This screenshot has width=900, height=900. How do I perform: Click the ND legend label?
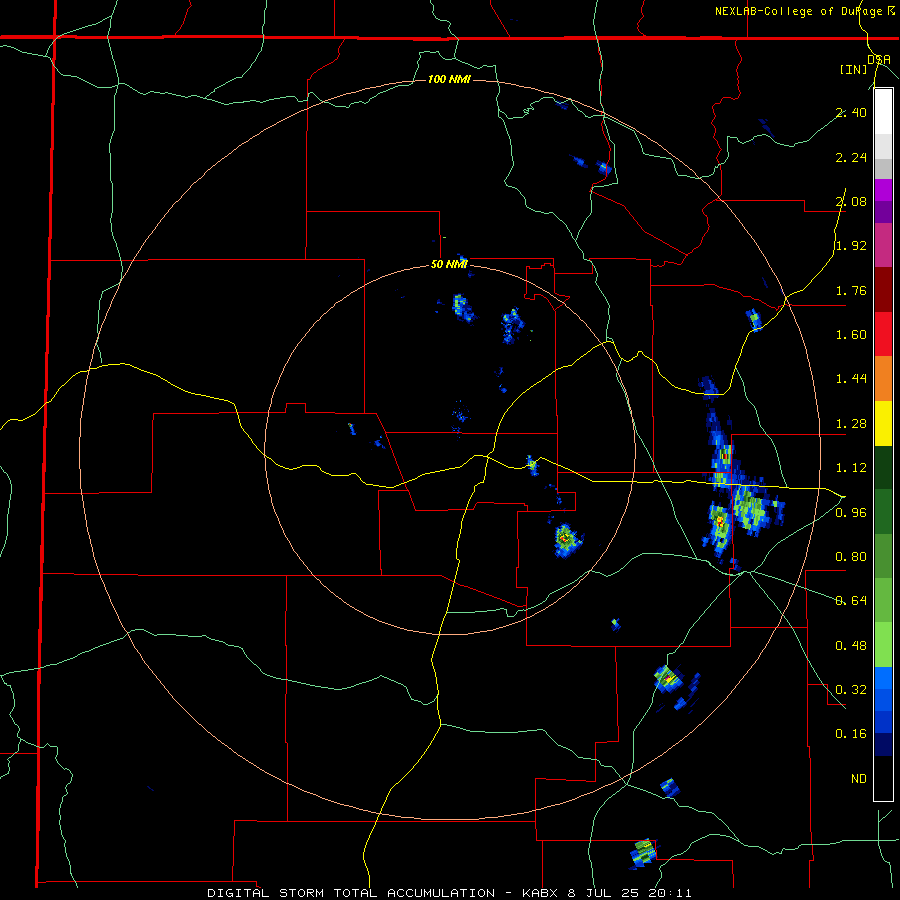click(859, 779)
